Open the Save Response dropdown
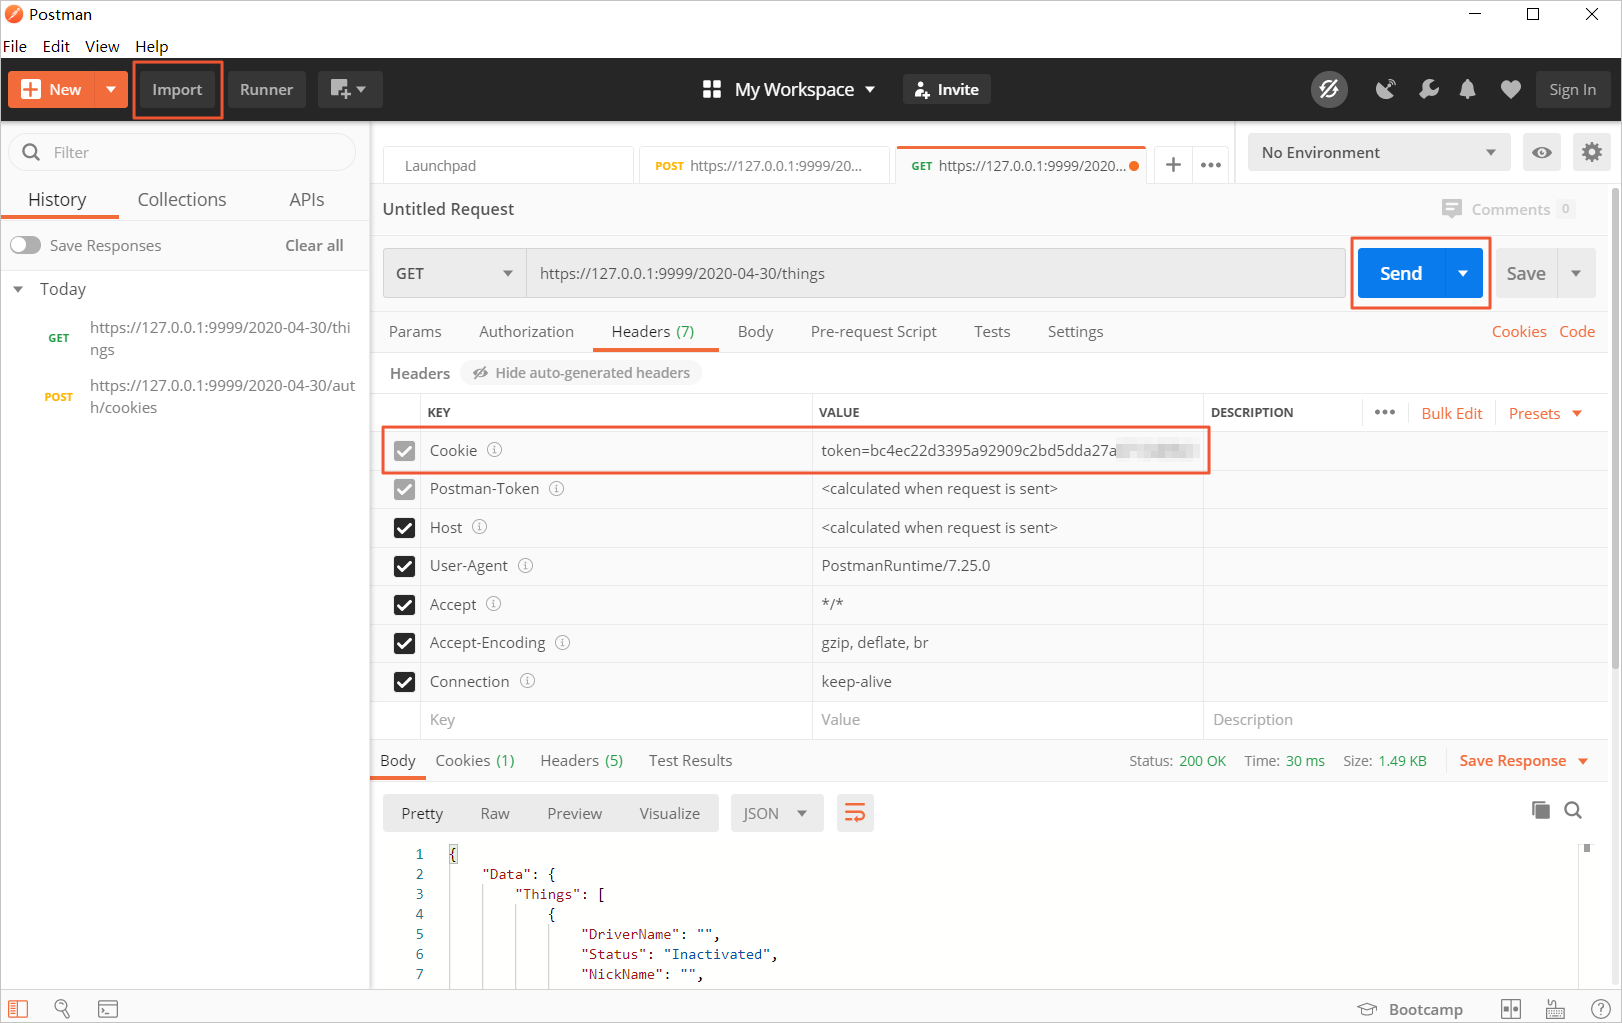This screenshot has height=1023, width=1622. (x=1523, y=761)
